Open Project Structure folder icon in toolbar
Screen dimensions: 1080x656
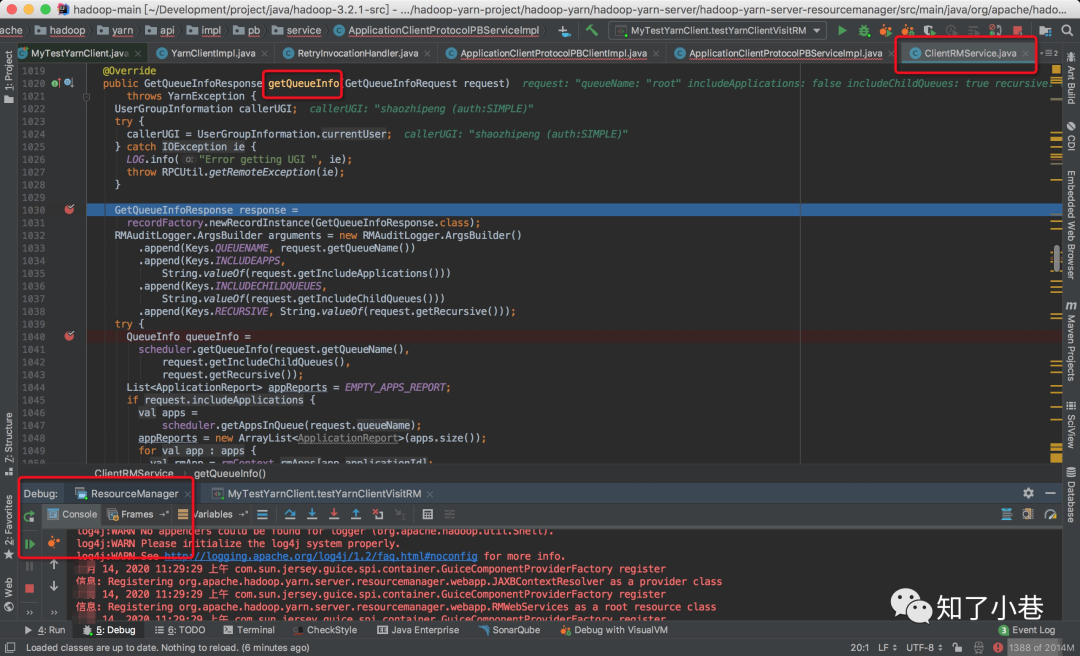coord(1045,30)
